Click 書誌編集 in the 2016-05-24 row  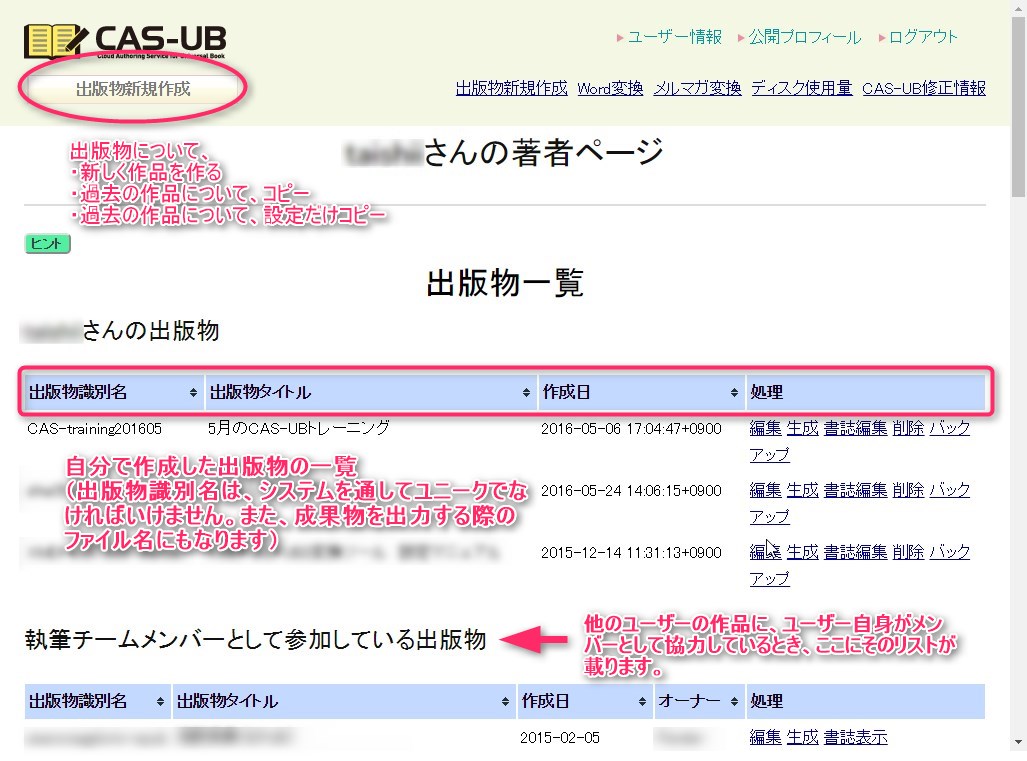click(x=855, y=490)
